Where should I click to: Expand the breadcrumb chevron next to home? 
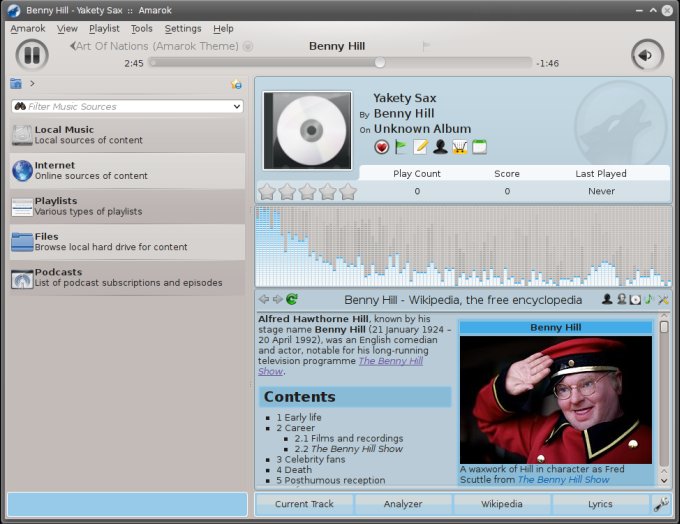click(x=32, y=83)
